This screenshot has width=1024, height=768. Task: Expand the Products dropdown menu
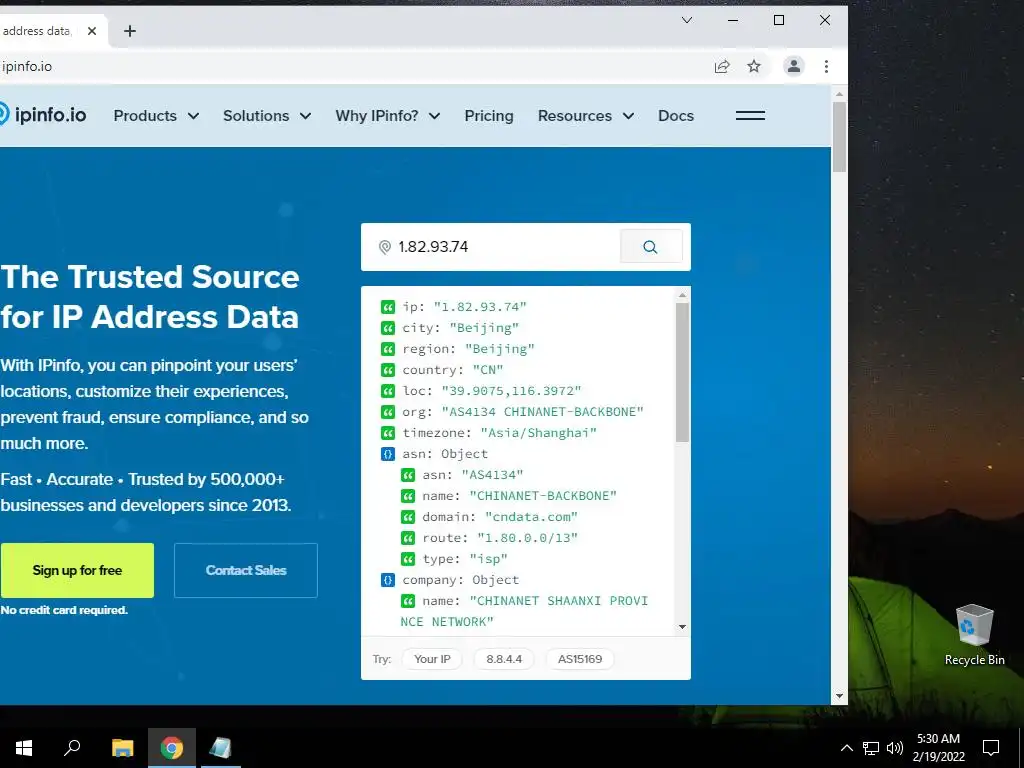tap(156, 116)
